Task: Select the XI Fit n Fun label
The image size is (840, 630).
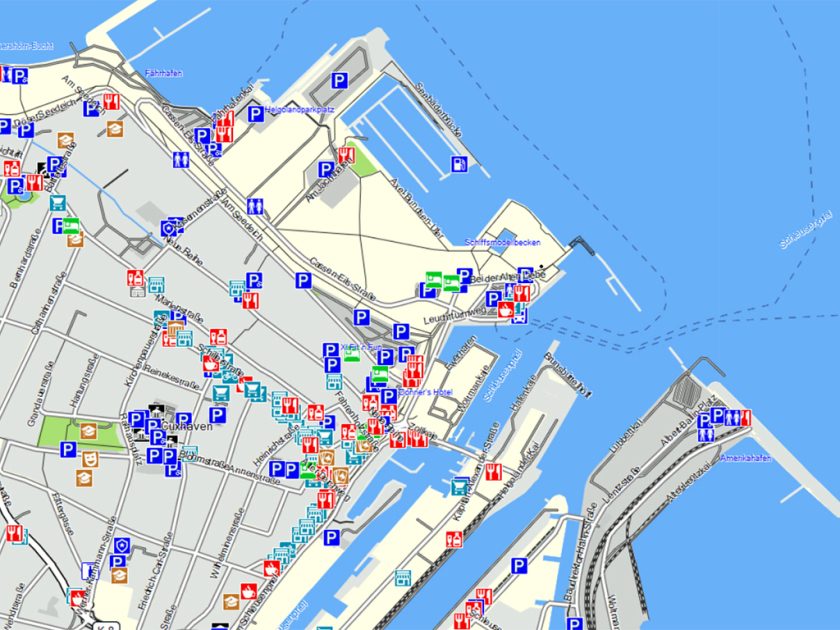Action: click(362, 348)
